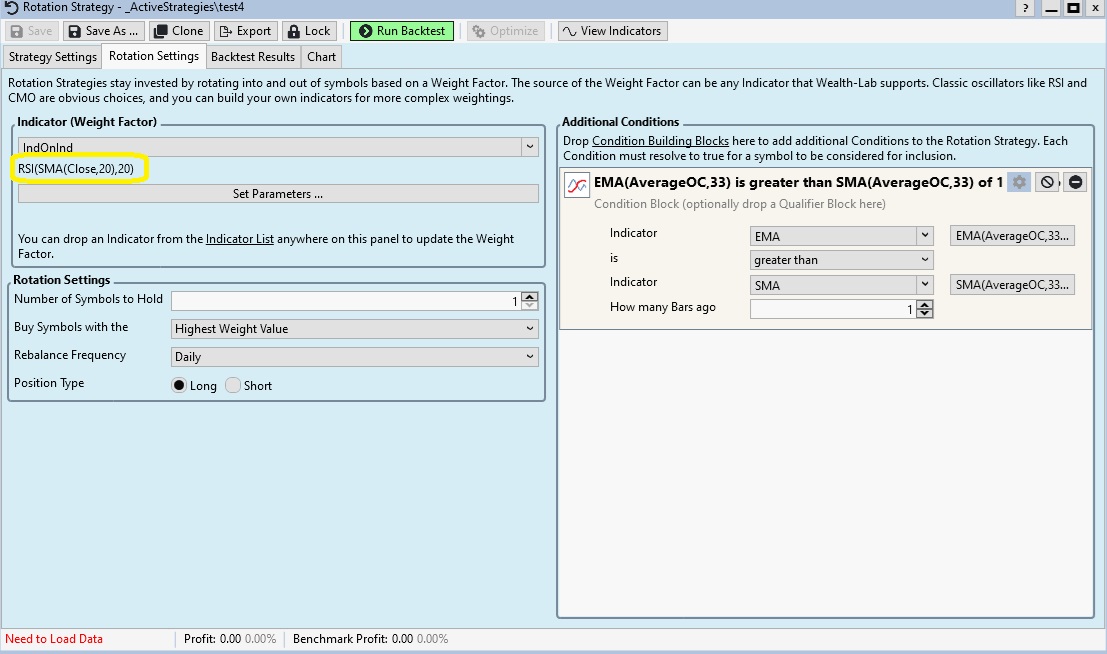The image size is (1107, 654).
Task: Lock the strategy
Action: coord(308,31)
